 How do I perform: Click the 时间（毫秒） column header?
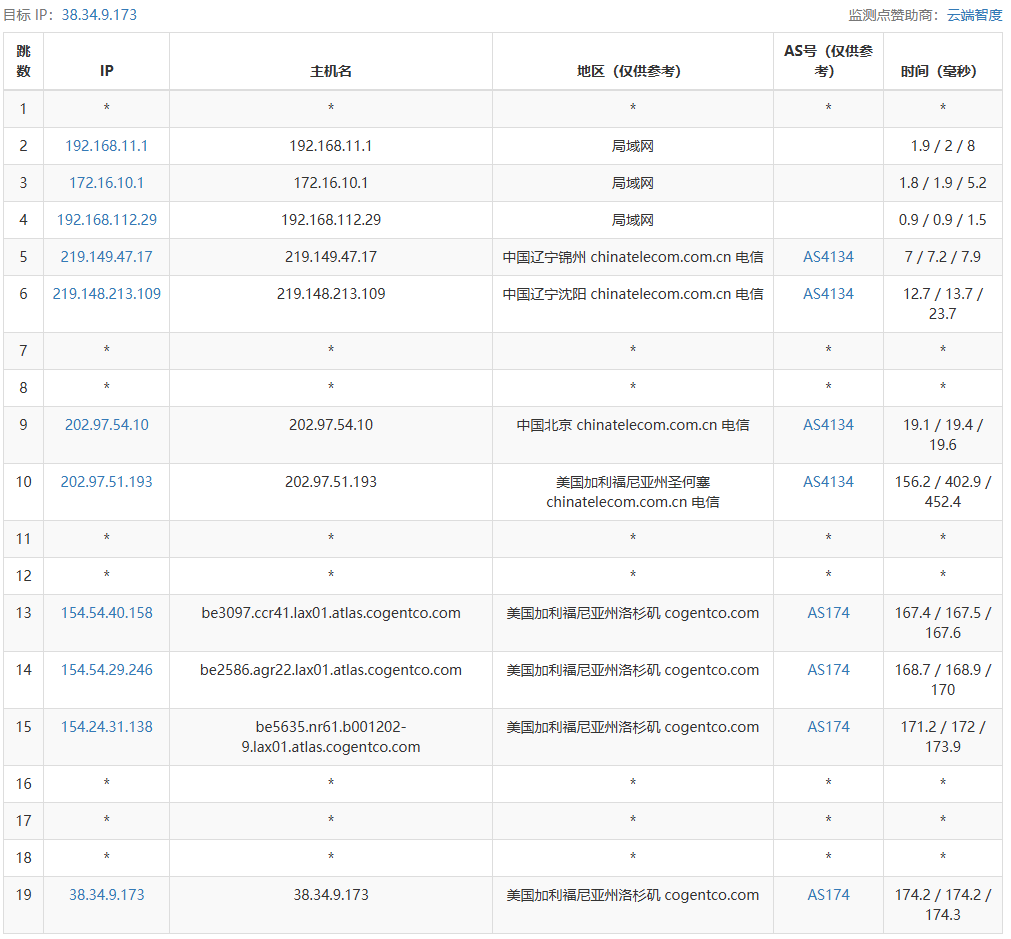pyautogui.click(x=942, y=71)
